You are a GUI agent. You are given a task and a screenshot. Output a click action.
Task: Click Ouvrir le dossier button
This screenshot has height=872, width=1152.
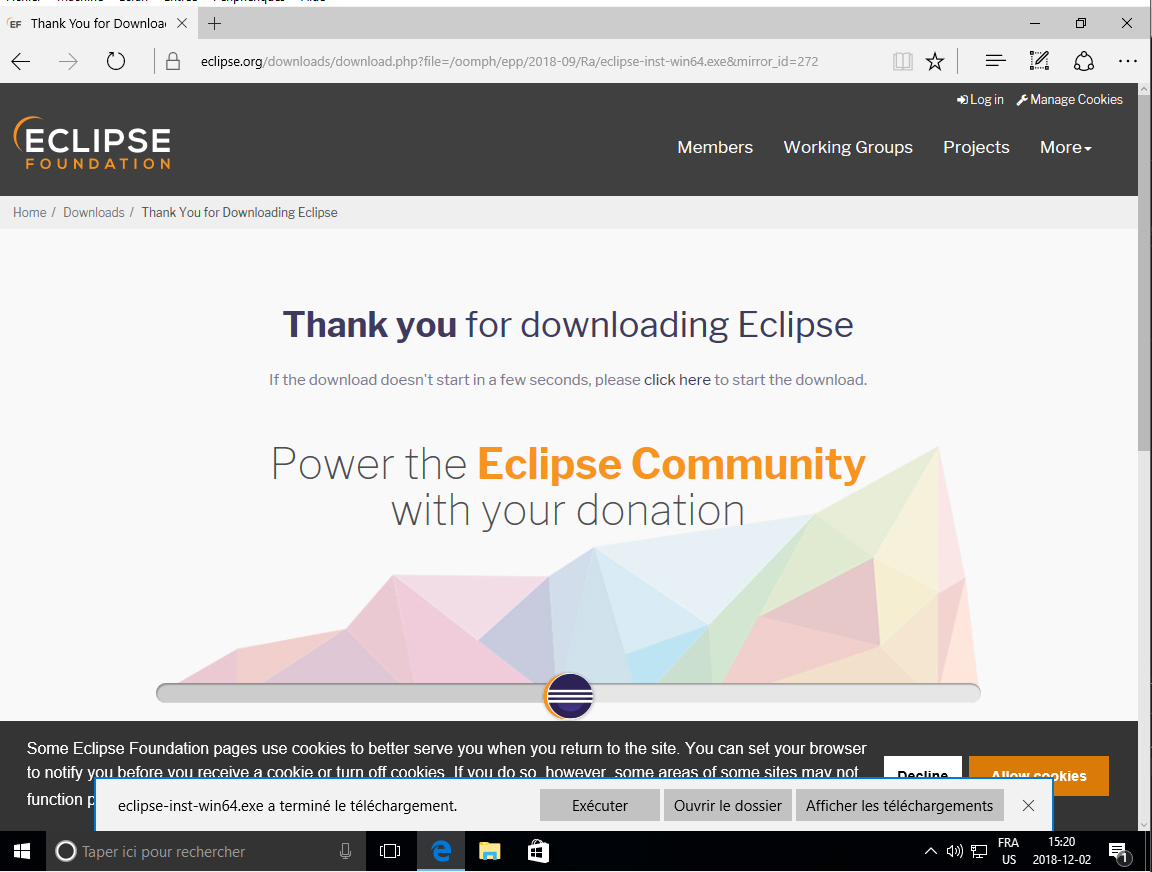pyautogui.click(x=727, y=805)
